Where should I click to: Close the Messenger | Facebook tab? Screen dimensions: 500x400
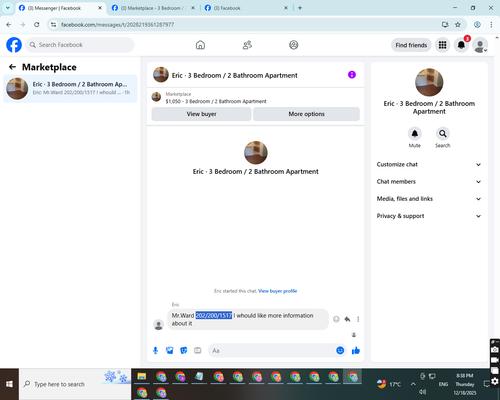pyautogui.click(x=100, y=8)
